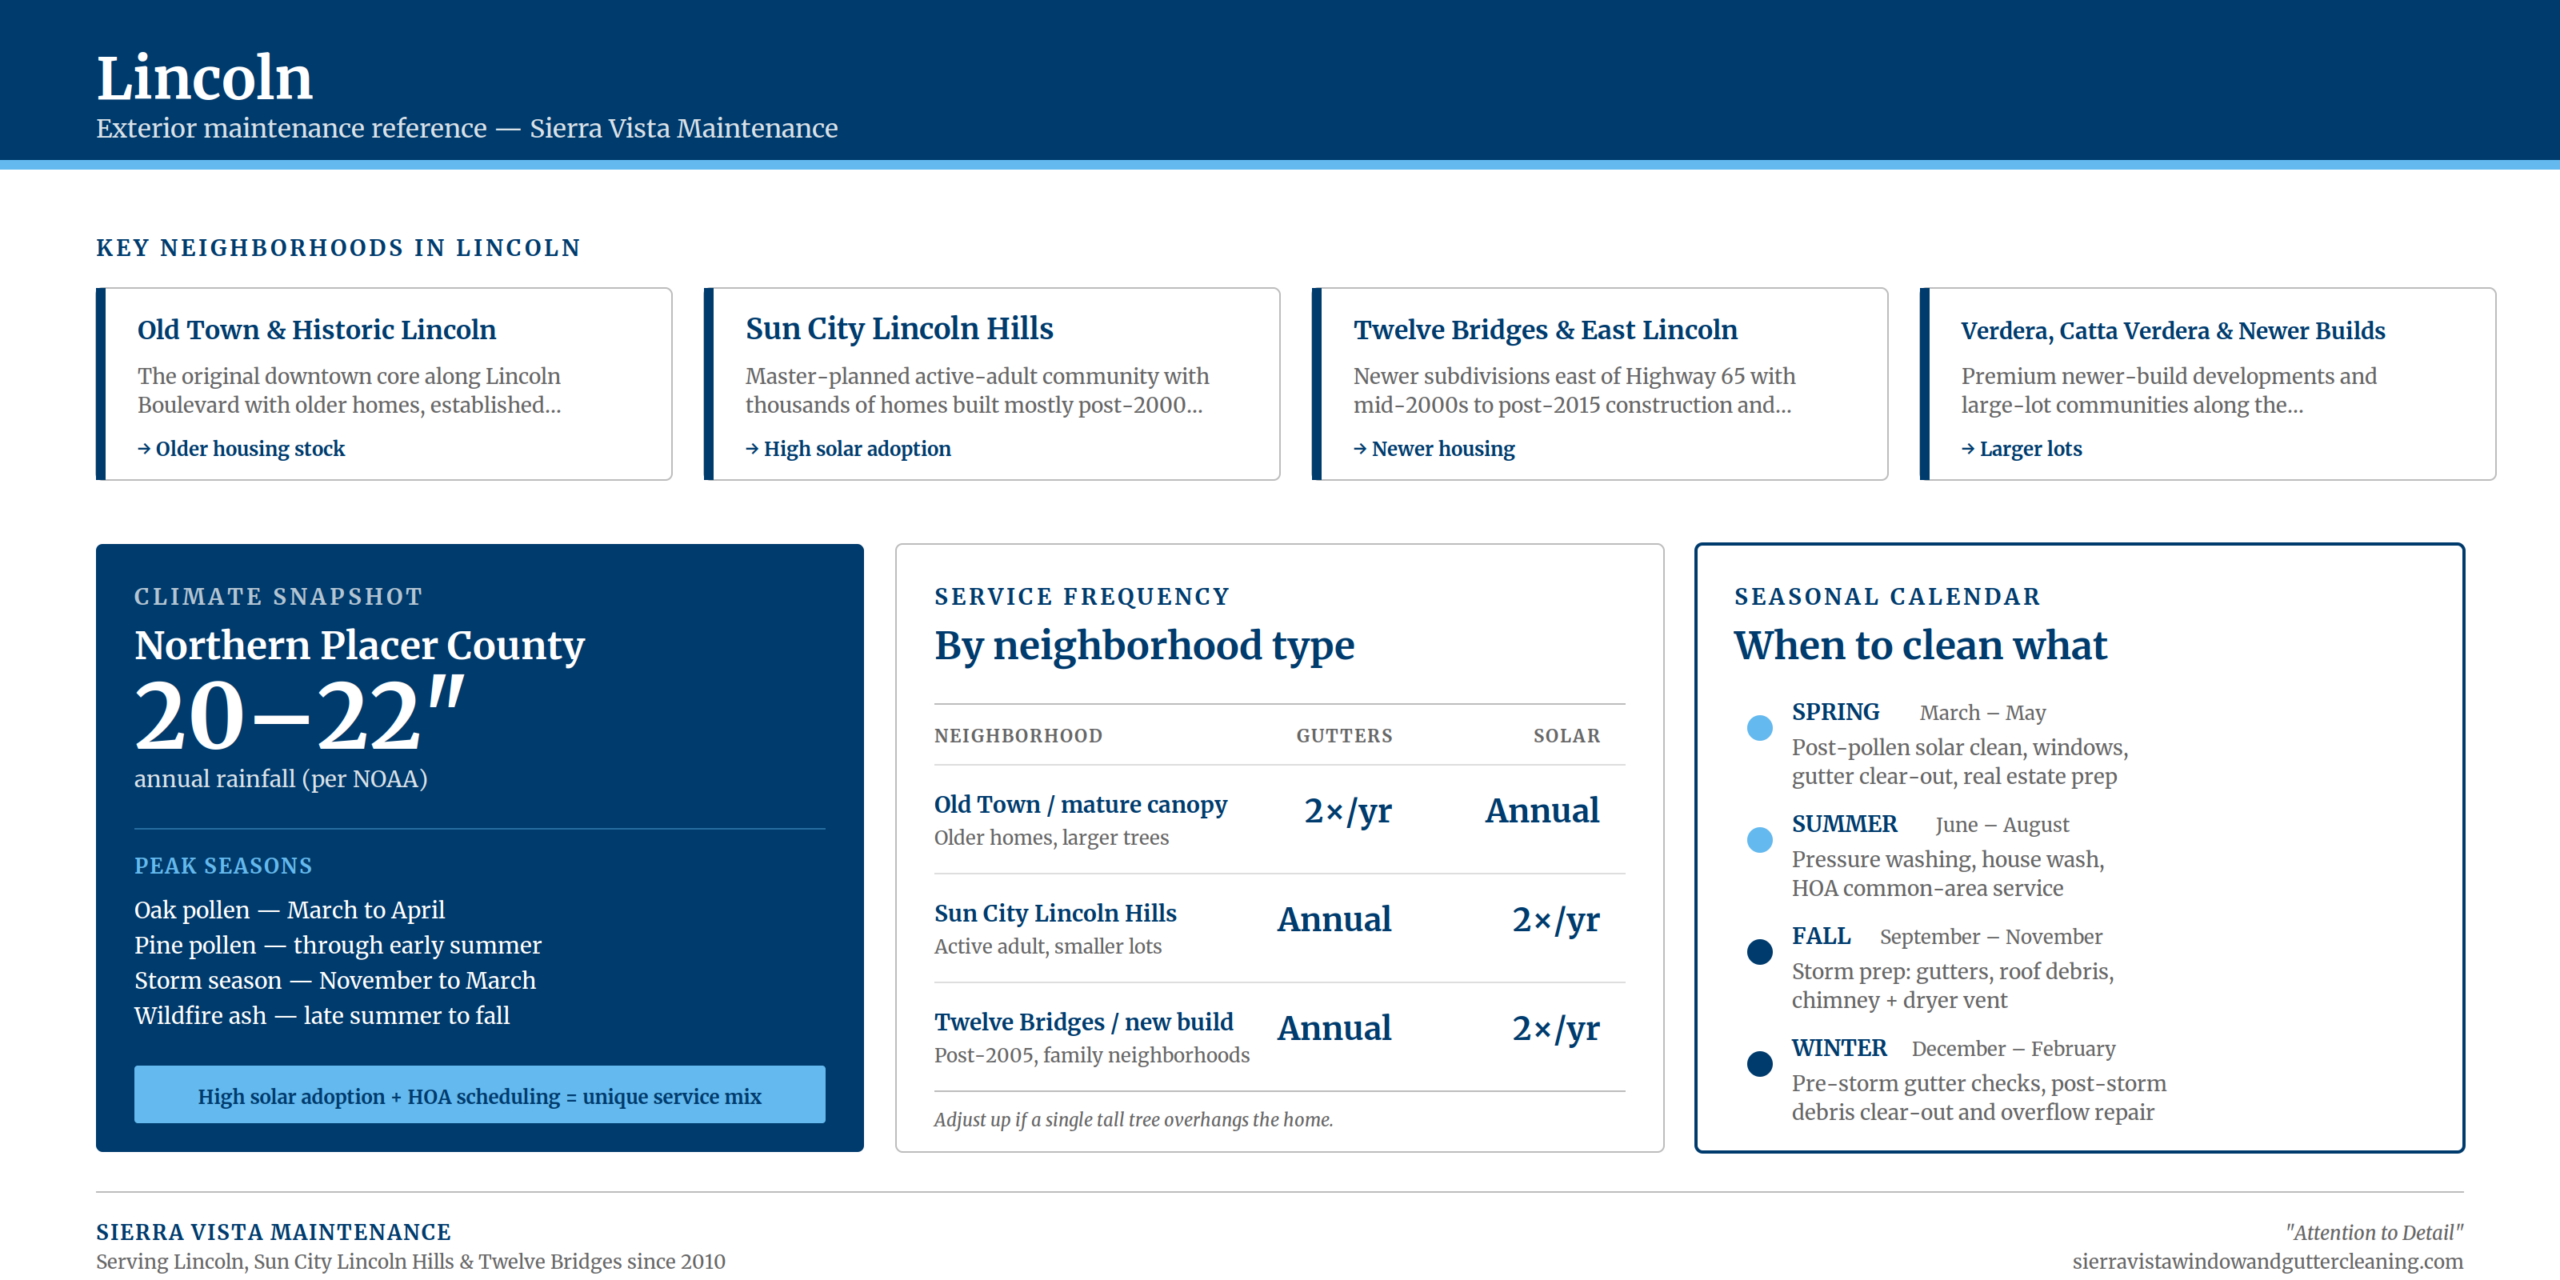Select the 'WINTER' season label
This screenshot has width=2560, height=1280.
coord(1840,1048)
